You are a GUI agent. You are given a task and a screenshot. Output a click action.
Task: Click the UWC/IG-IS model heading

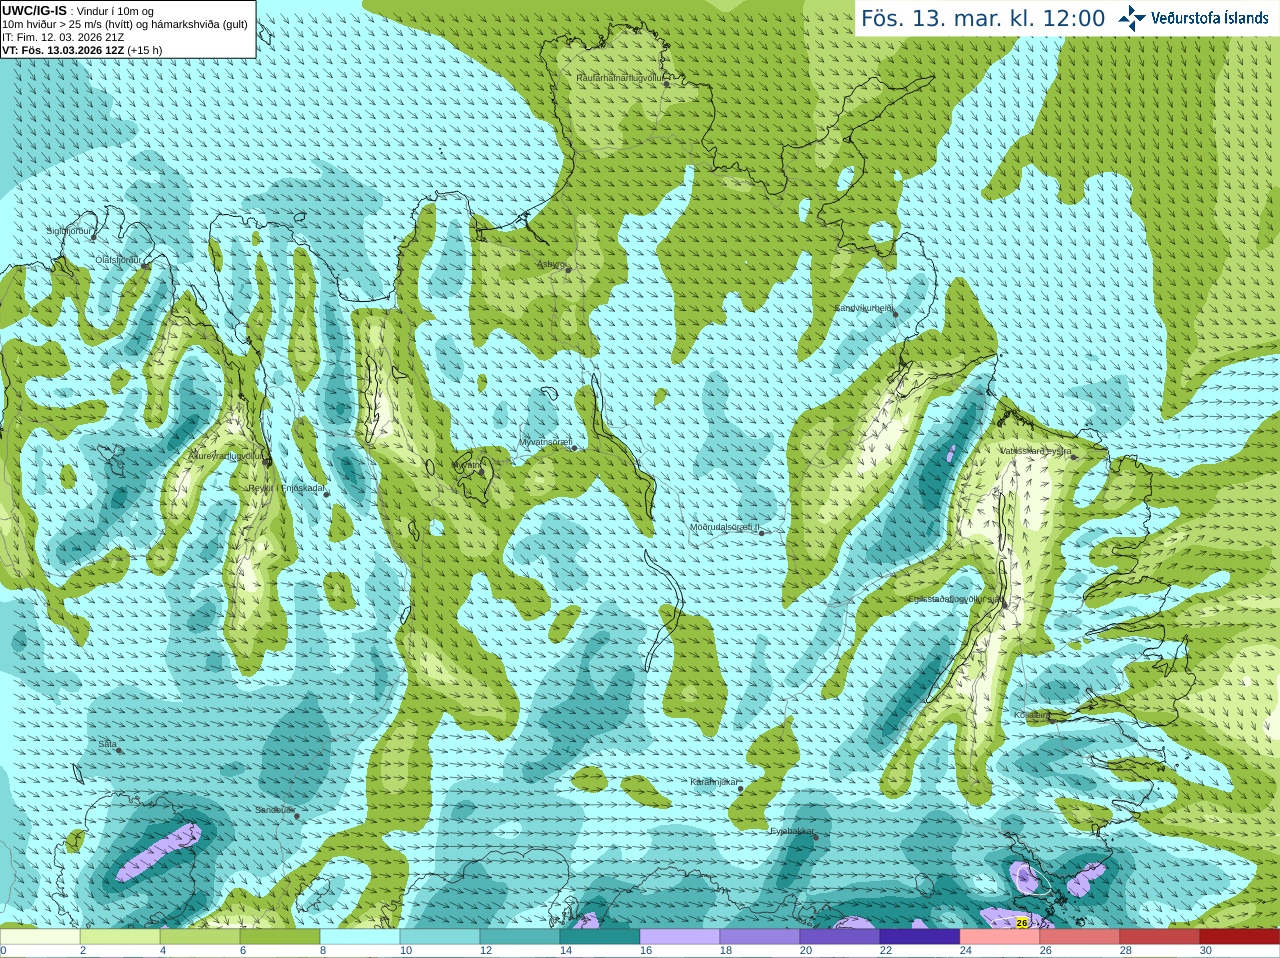[x=34, y=11]
